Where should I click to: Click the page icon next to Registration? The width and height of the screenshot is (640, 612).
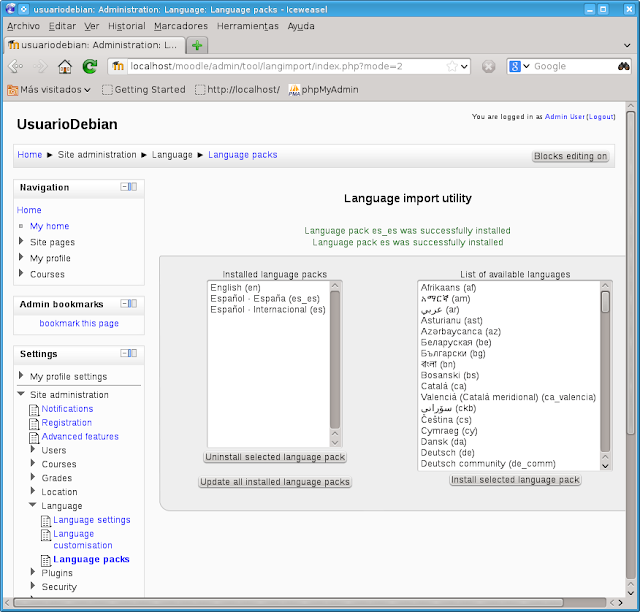coord(34,423)
